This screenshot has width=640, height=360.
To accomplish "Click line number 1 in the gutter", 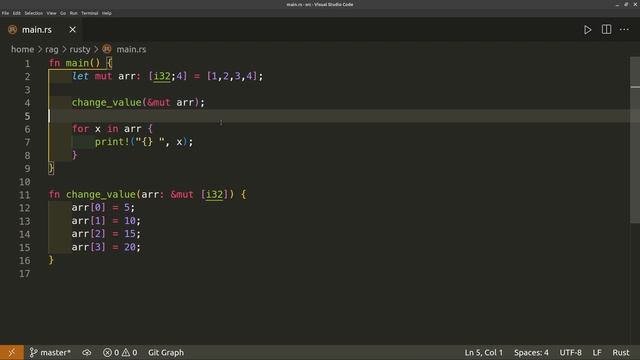I will pyautogui.click(x=27, y=64).
